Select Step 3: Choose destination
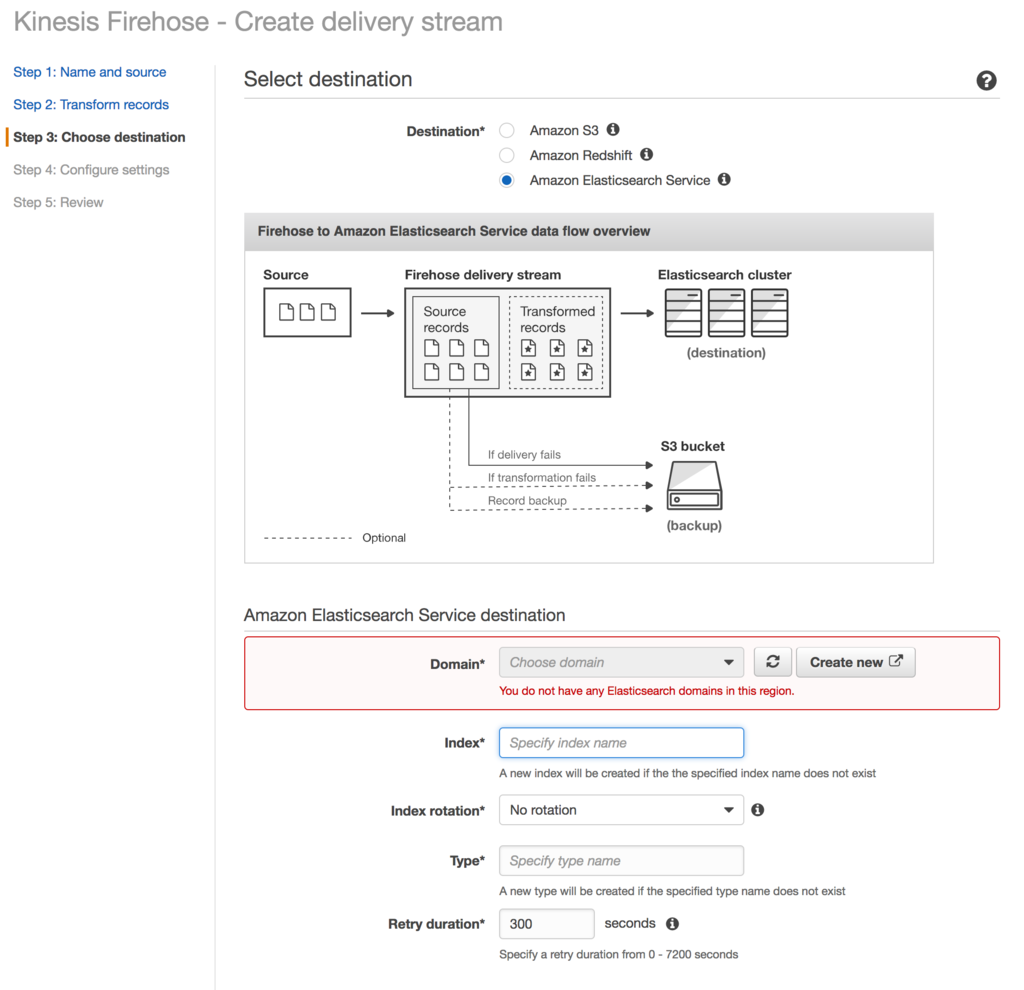This screenshot has width=1024, height=990. coord(99,137)
